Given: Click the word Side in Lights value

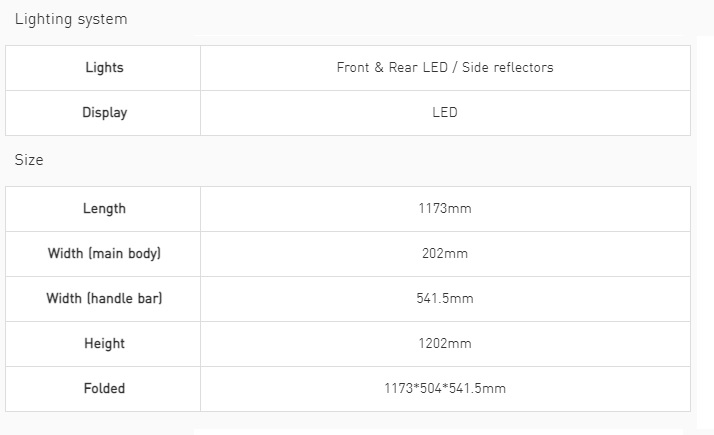Looking at the screenshot, I should point(476,67).
